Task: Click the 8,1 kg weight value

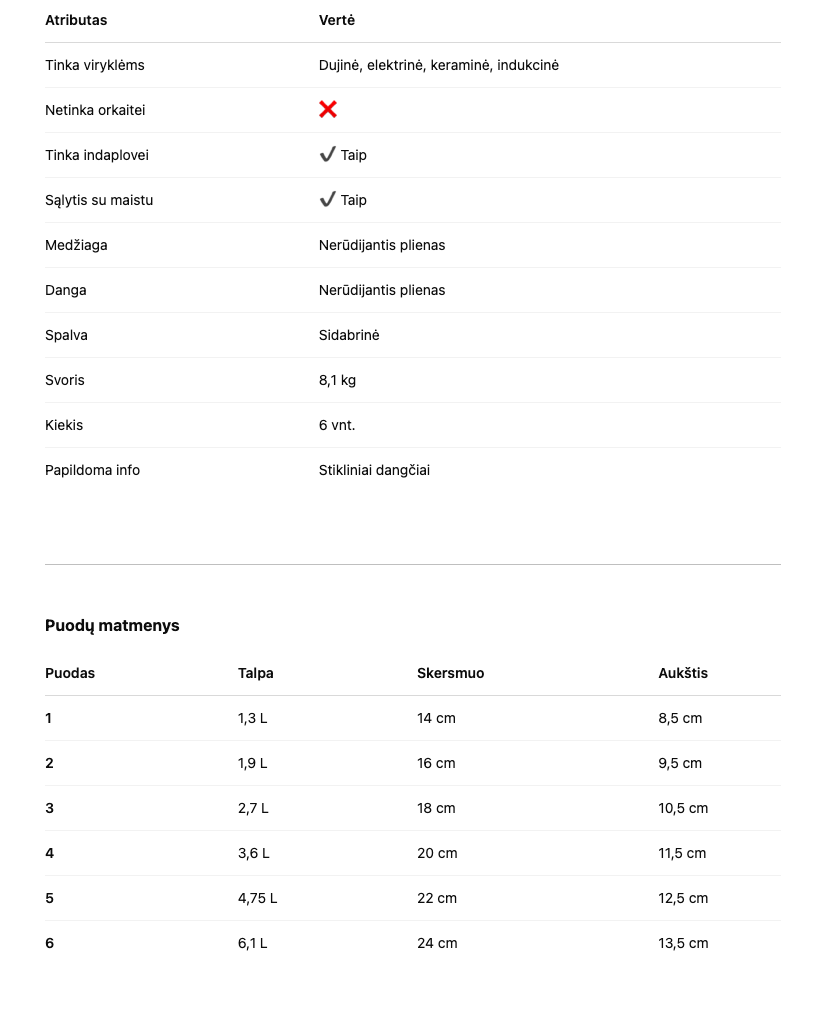Action: point(337,380)
